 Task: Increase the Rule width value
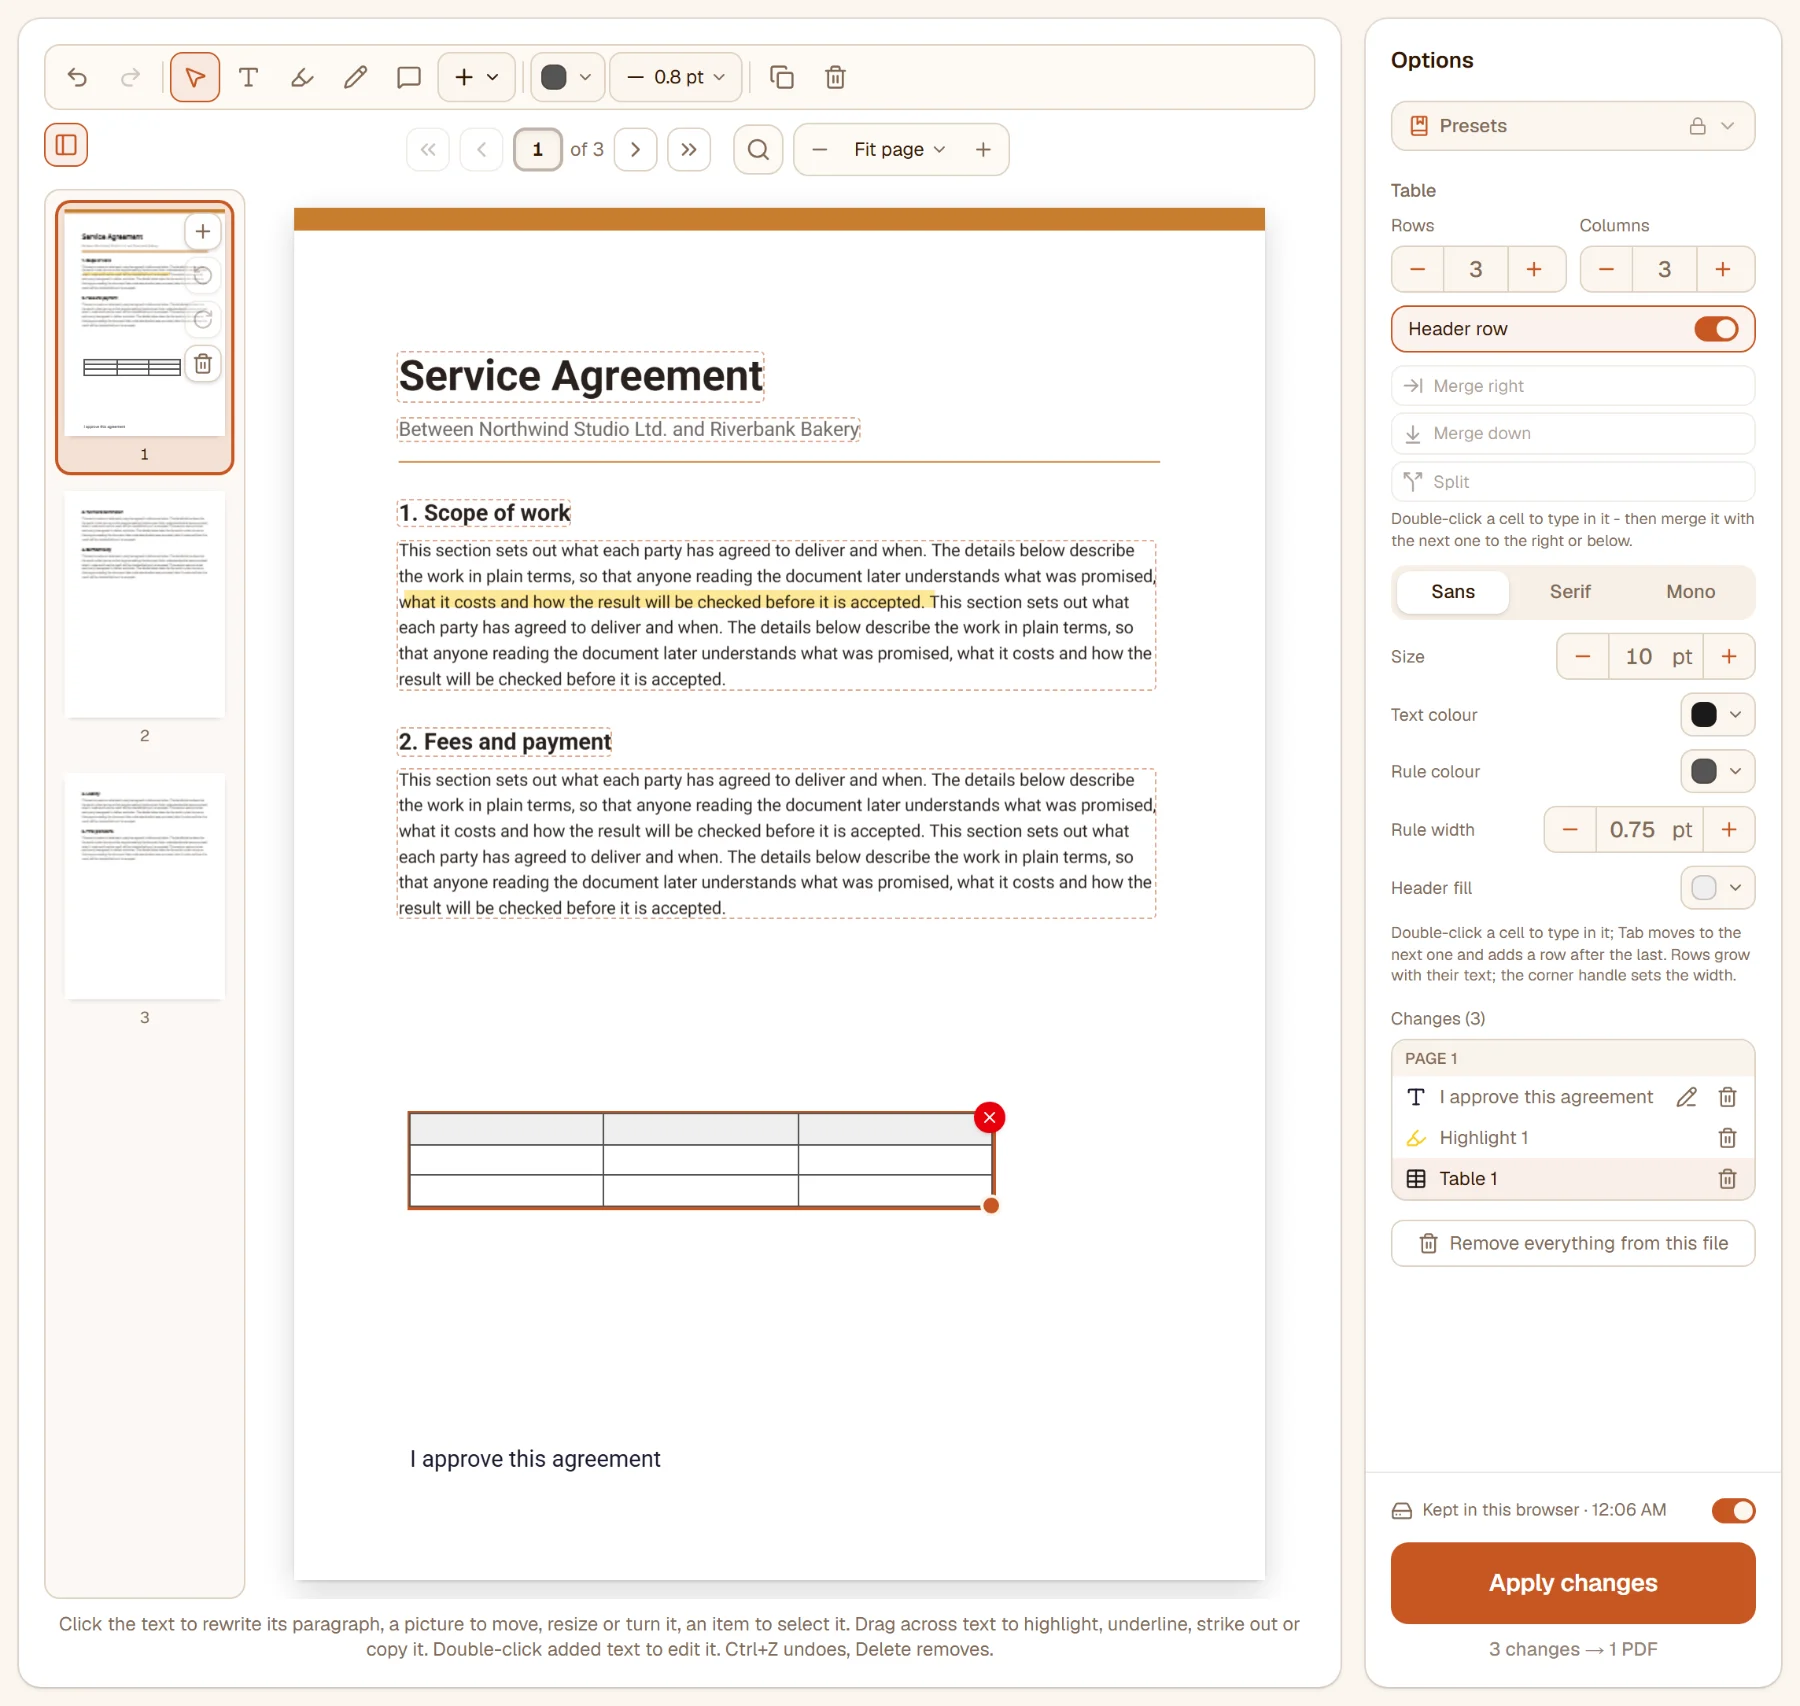1729,829
